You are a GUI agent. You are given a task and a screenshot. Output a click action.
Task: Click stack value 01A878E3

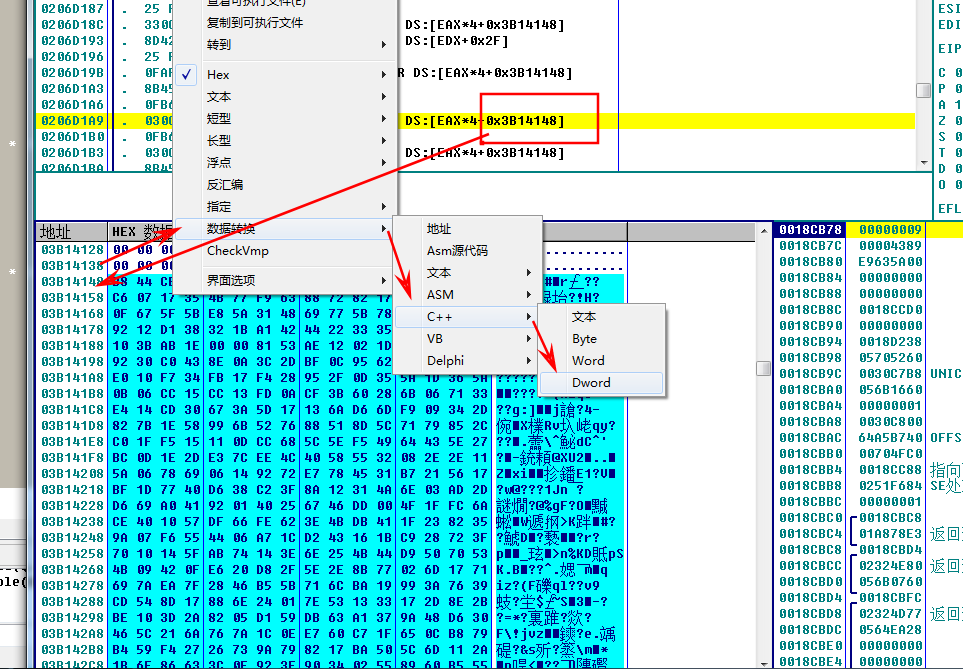tap(891, 533)
